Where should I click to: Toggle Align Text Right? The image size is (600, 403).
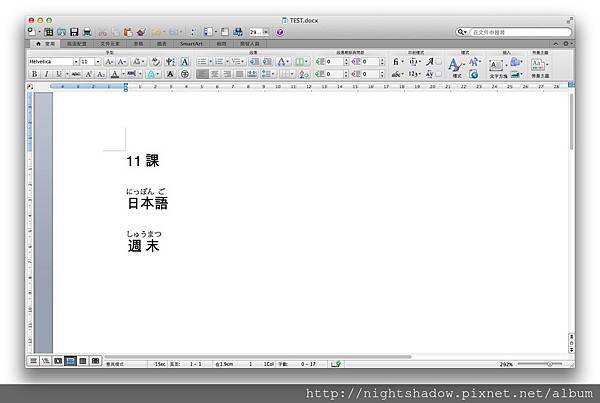coord(227,74)
